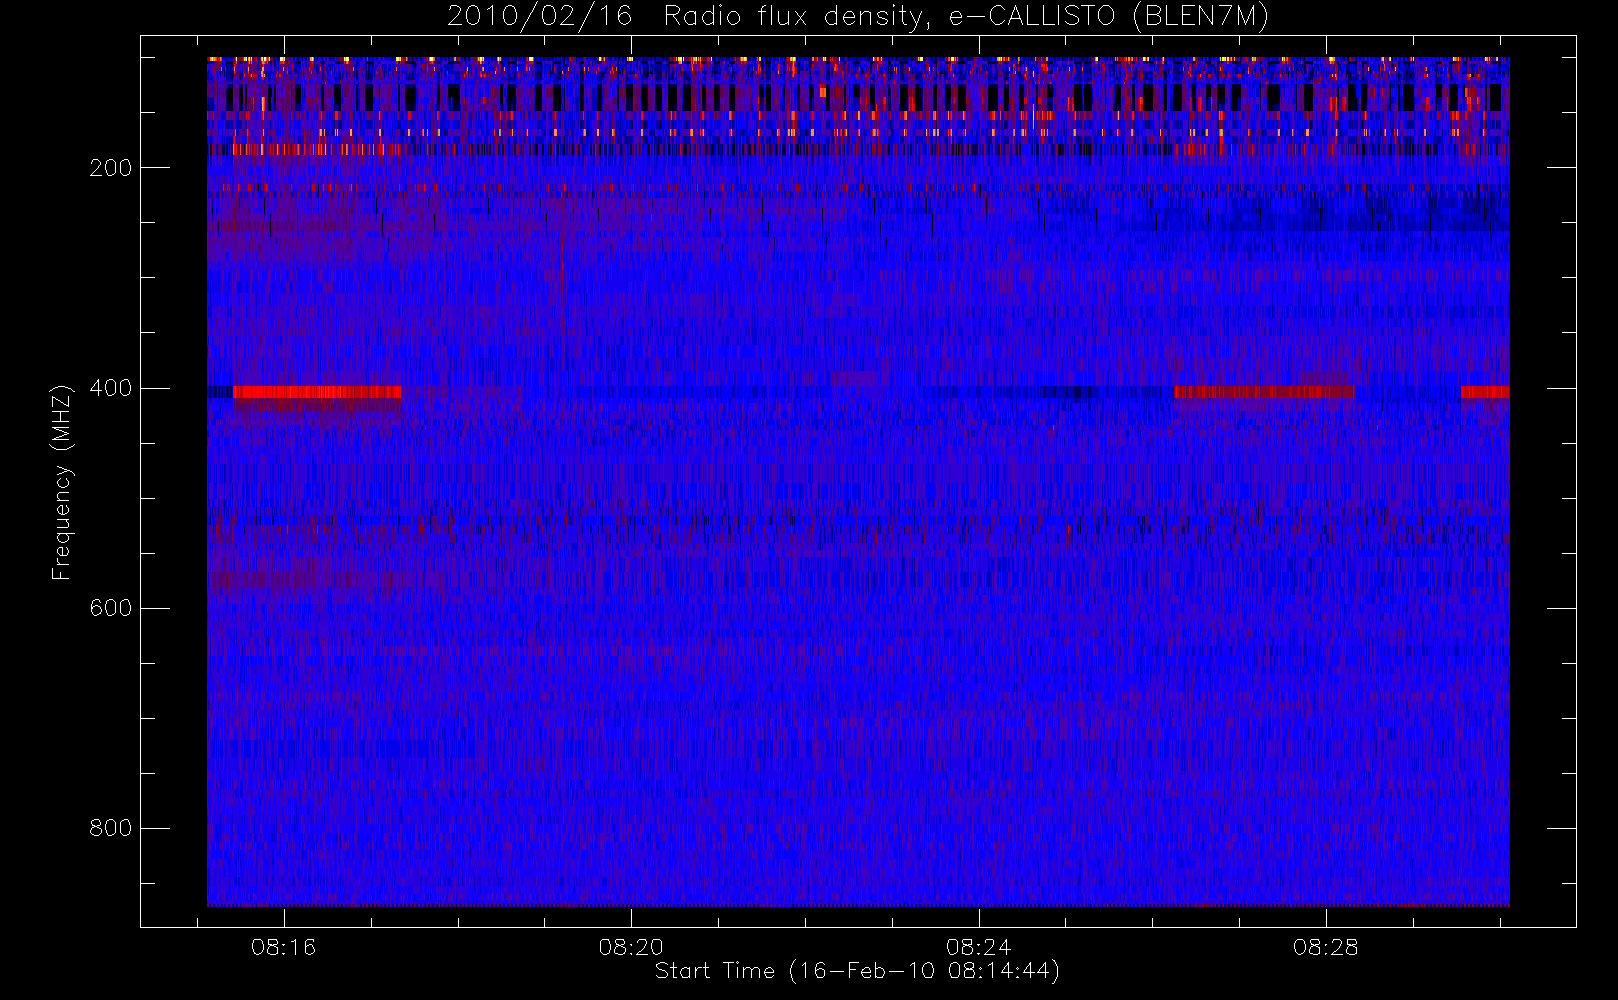Click the 200 frequency tick label

tap(111, 168)
